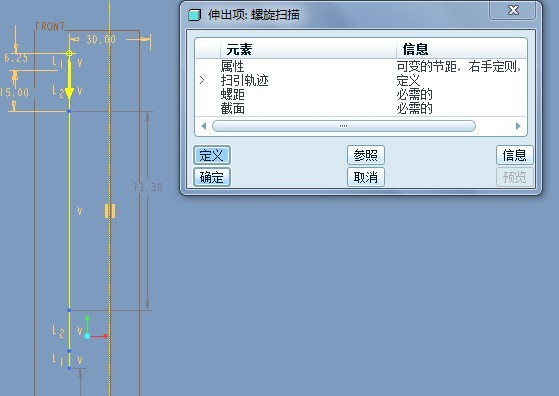Open the 参照 (References) button
559x396 pixels.
[x=366, y=155]
